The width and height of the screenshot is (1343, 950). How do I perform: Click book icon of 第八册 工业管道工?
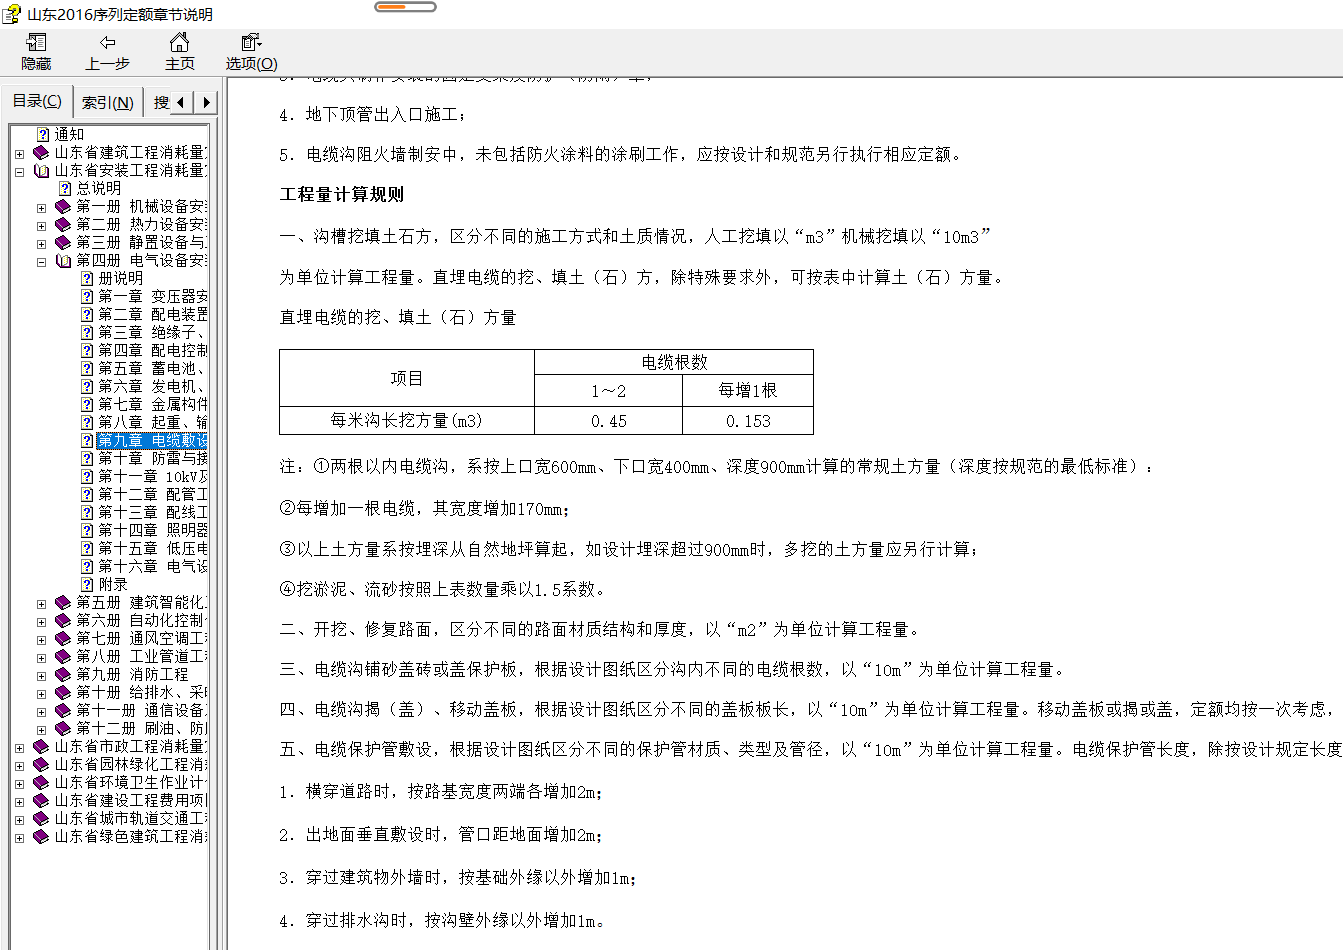63,656
